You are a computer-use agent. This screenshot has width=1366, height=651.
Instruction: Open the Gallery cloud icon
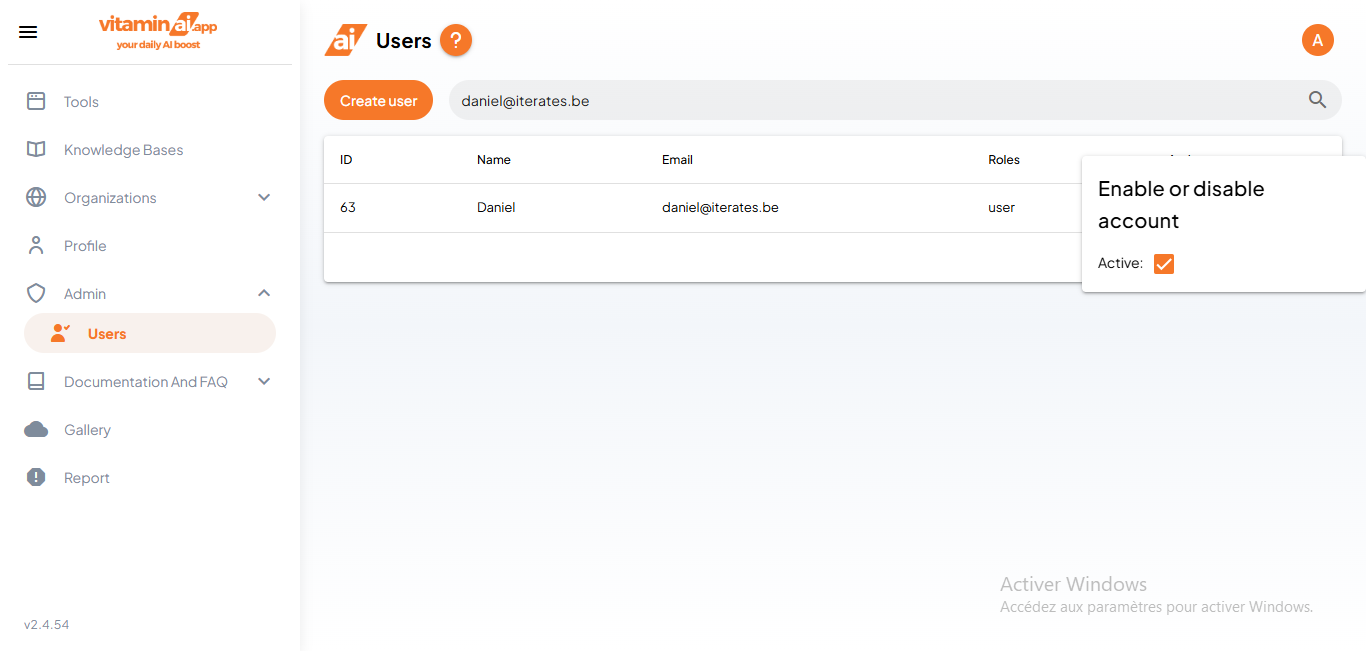pos(36,429)
